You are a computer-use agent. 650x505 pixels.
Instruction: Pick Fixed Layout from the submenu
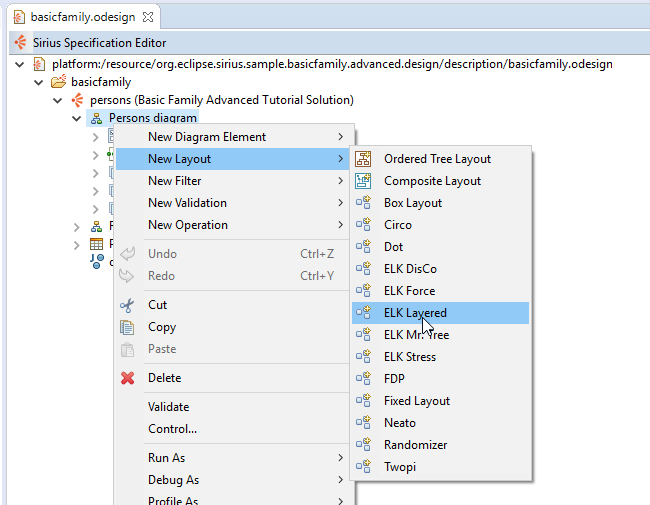[416, 401]
